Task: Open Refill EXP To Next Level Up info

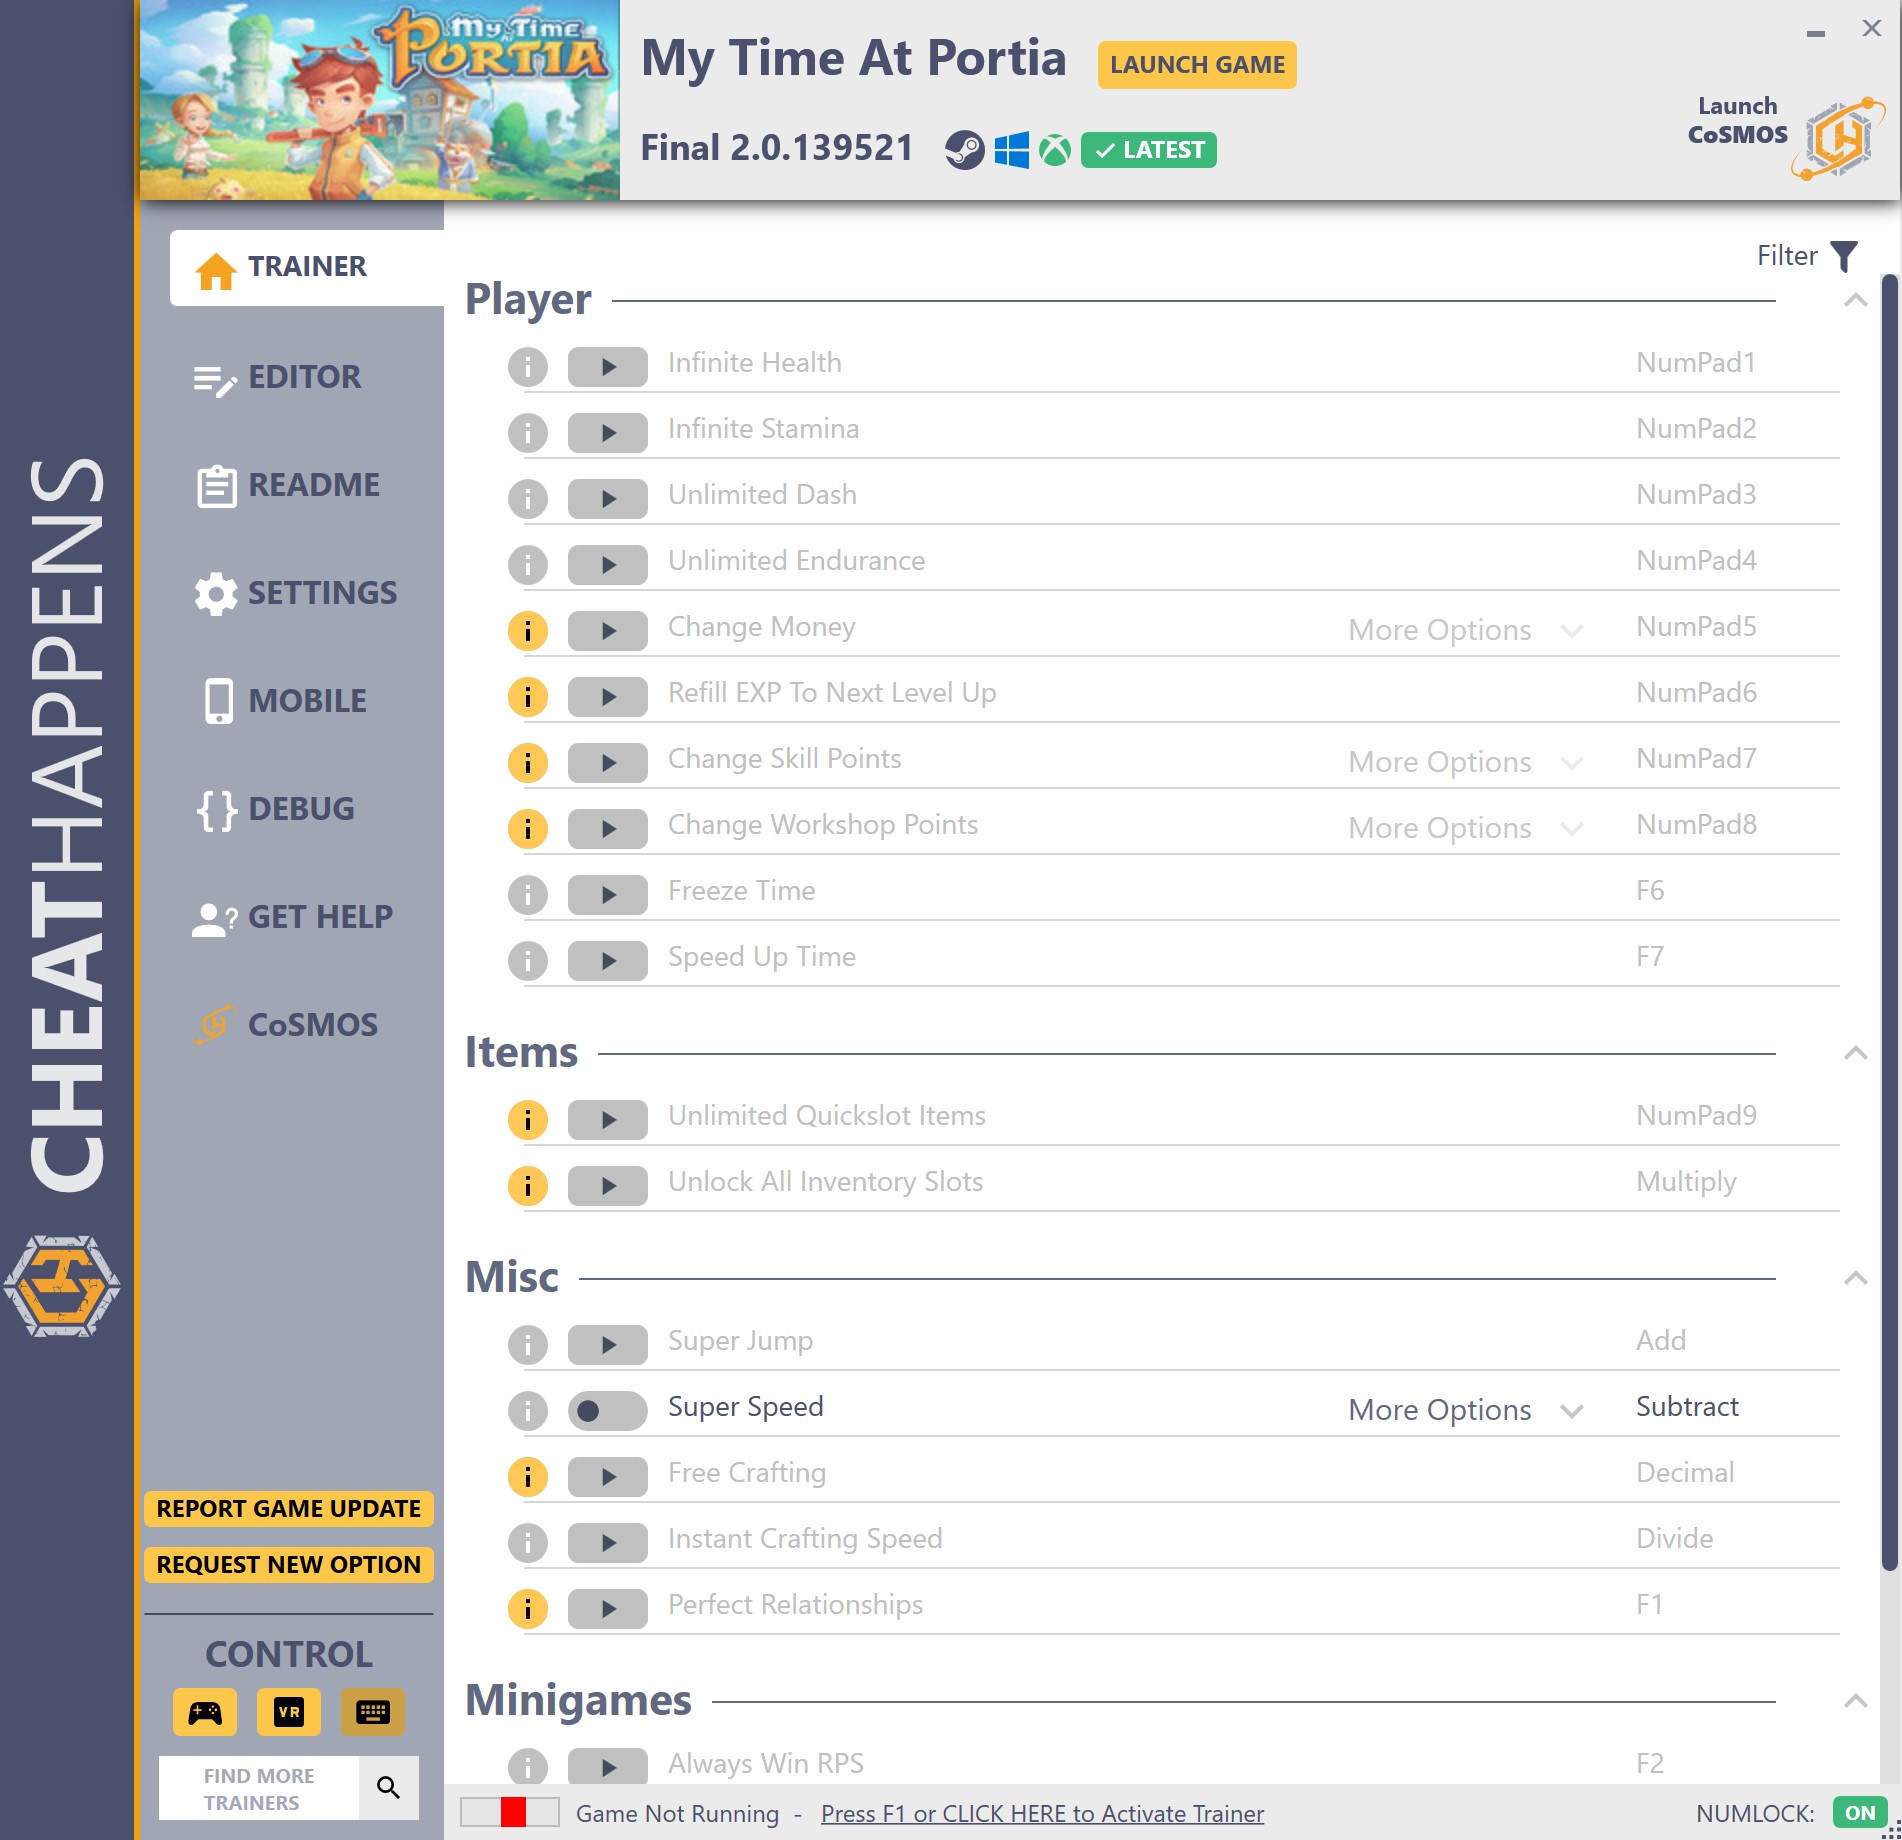Action: pos(528,696)
